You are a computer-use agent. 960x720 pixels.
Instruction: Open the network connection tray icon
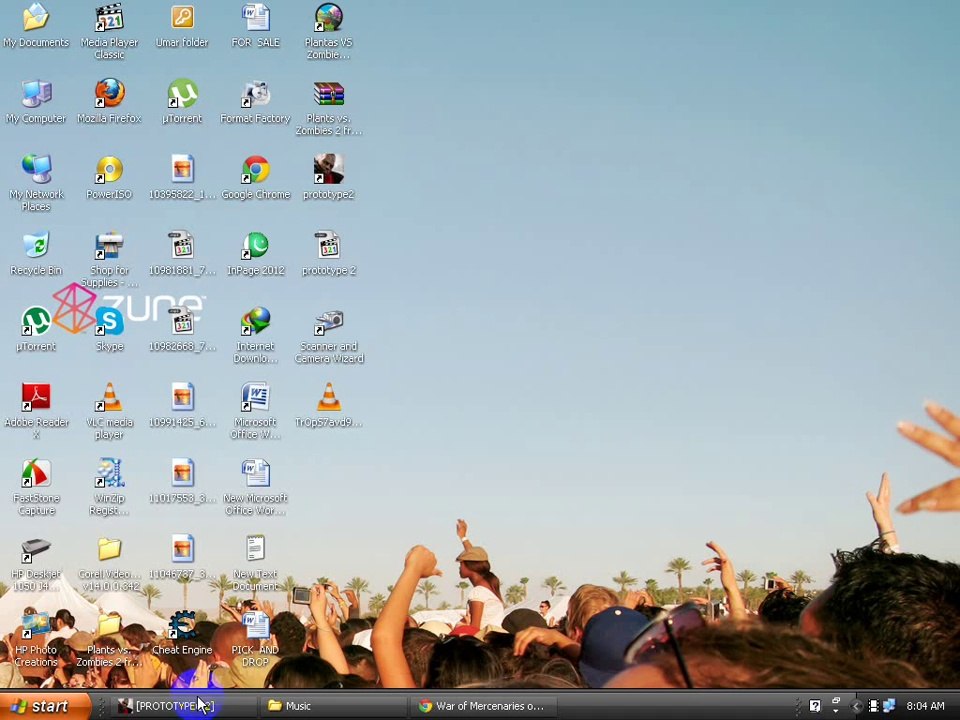point(888,706)
